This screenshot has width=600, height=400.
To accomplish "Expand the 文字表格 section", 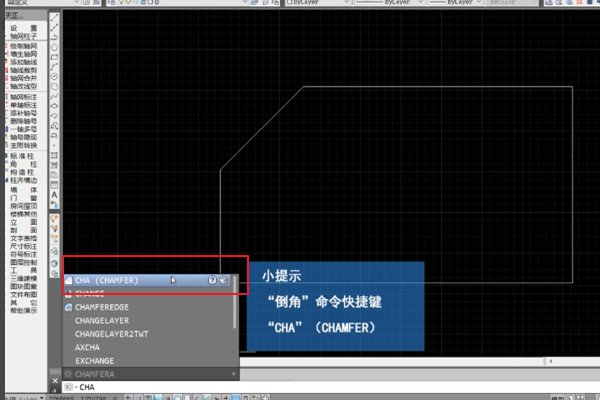I will click(24, 238).
